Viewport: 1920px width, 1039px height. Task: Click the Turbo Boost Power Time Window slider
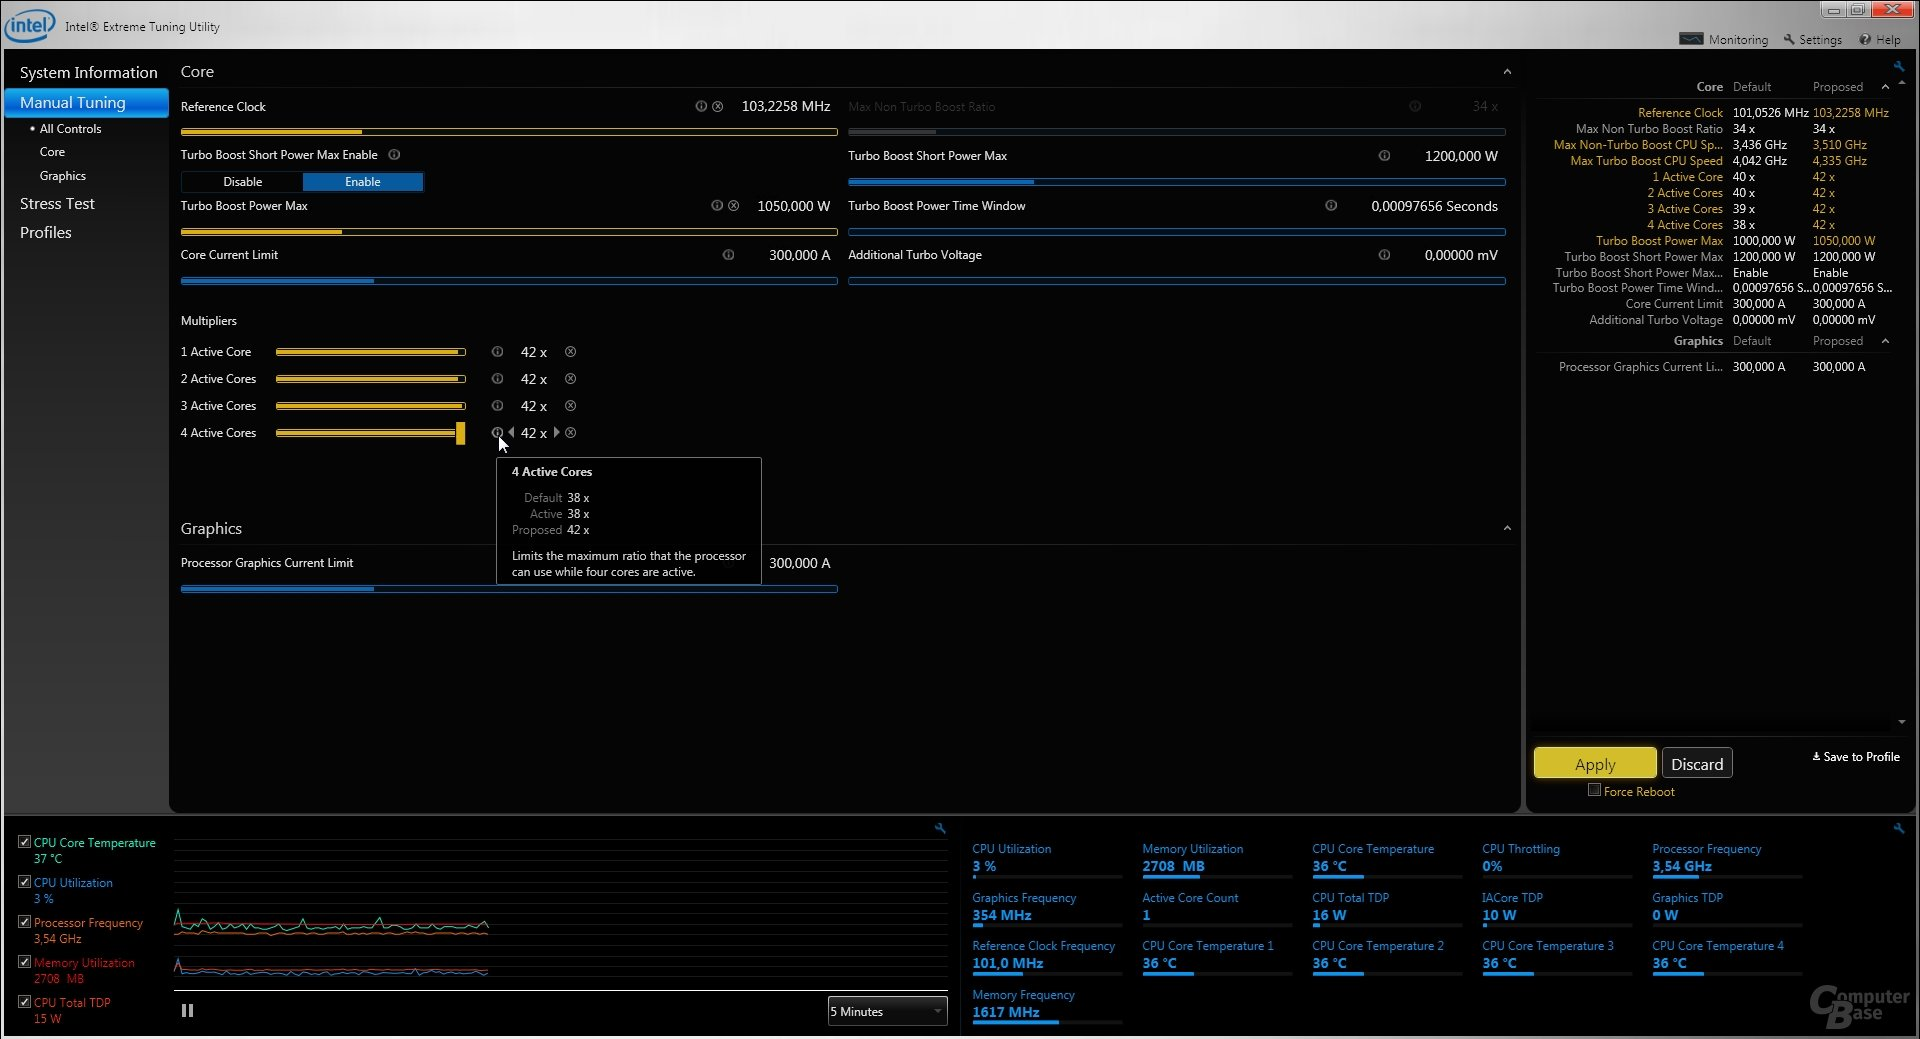click(x=1177, y=231)
